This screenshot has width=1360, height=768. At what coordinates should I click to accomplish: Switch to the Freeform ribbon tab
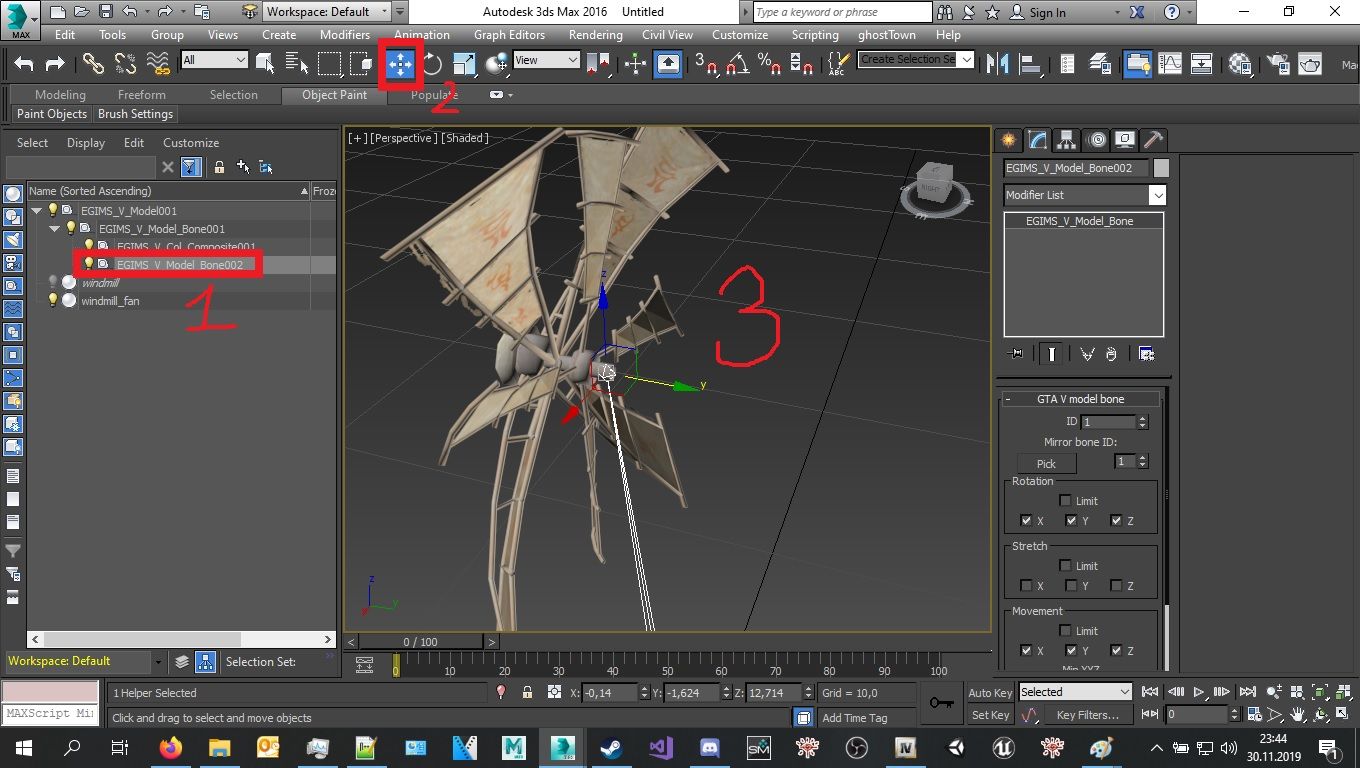pyautogui.click(x=142, y=95)
